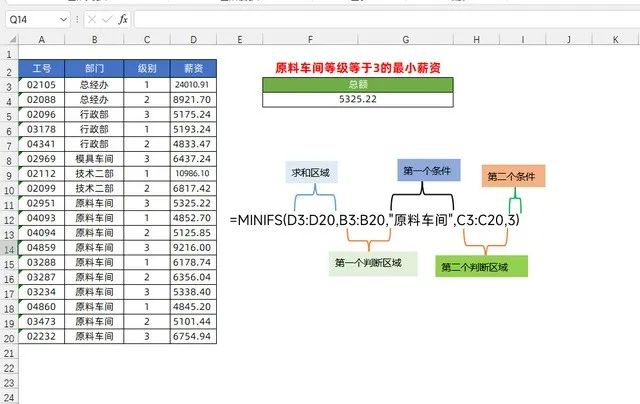Click the red title 原料车间等级等于3的最小薪资
The width and height of the screenshot is (640, 404).
[x=358, y=68]
